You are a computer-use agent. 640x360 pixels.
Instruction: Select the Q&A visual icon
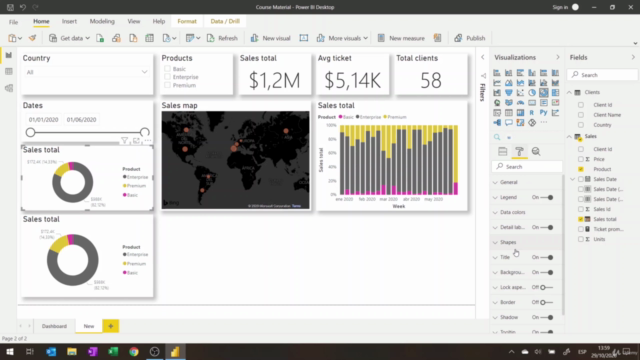pos(509,122)
